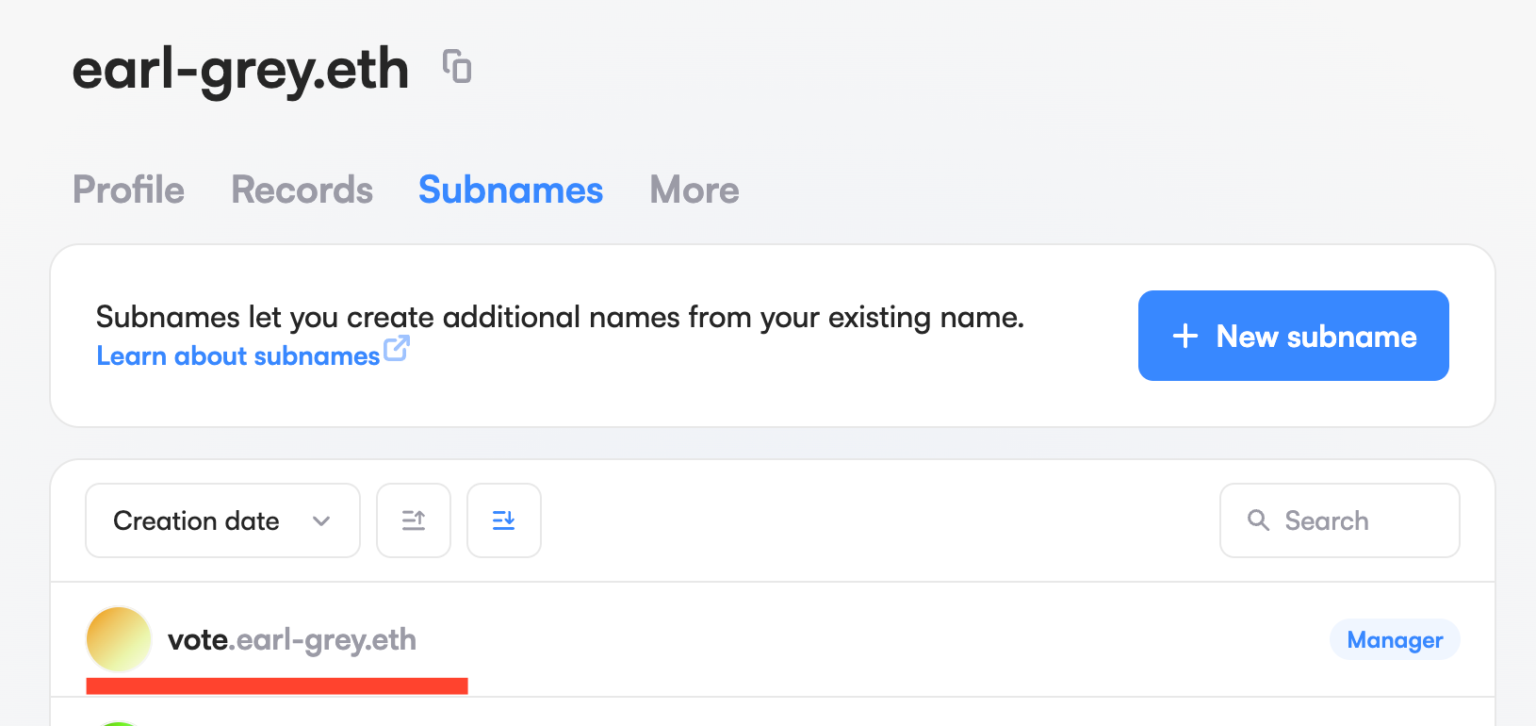
Task: Go to the More tab
Action: pyautogui.click(x=694, y=190)
